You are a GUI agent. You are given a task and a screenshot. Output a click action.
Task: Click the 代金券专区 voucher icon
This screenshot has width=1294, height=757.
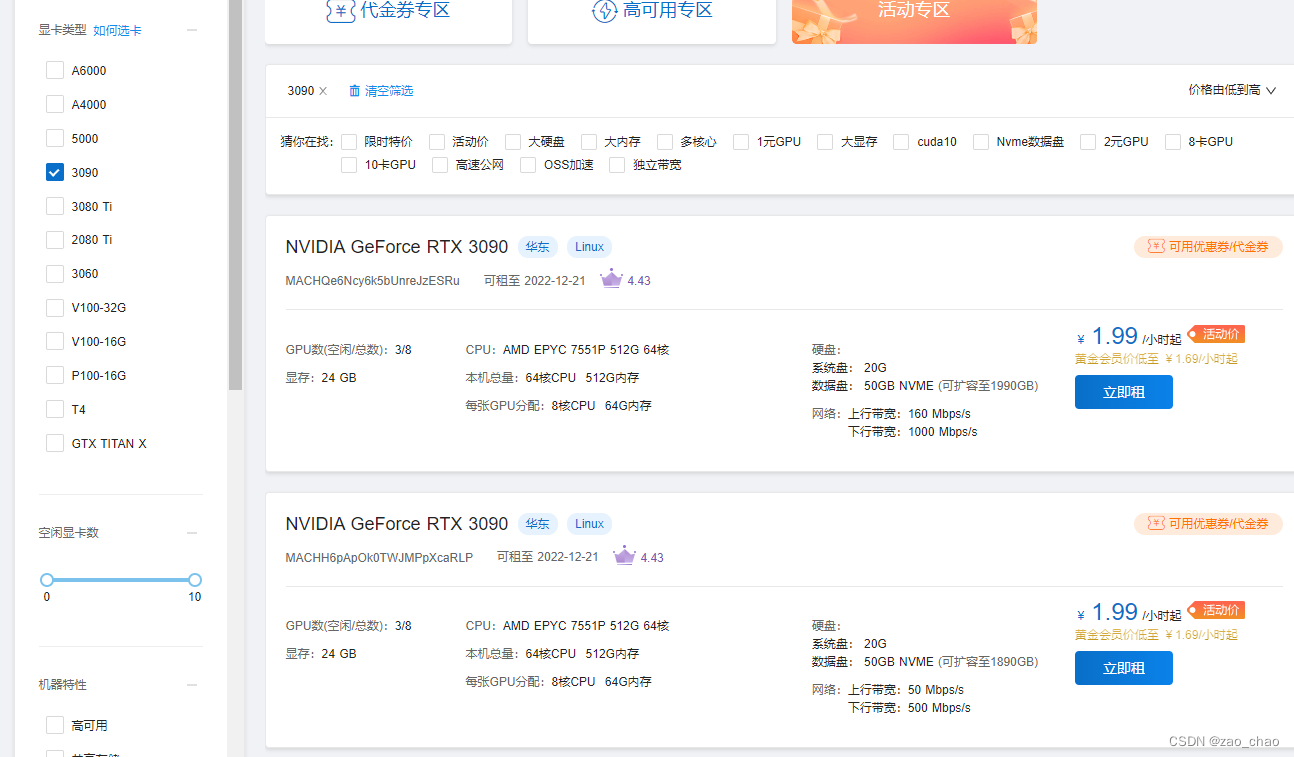coord(342,11)
